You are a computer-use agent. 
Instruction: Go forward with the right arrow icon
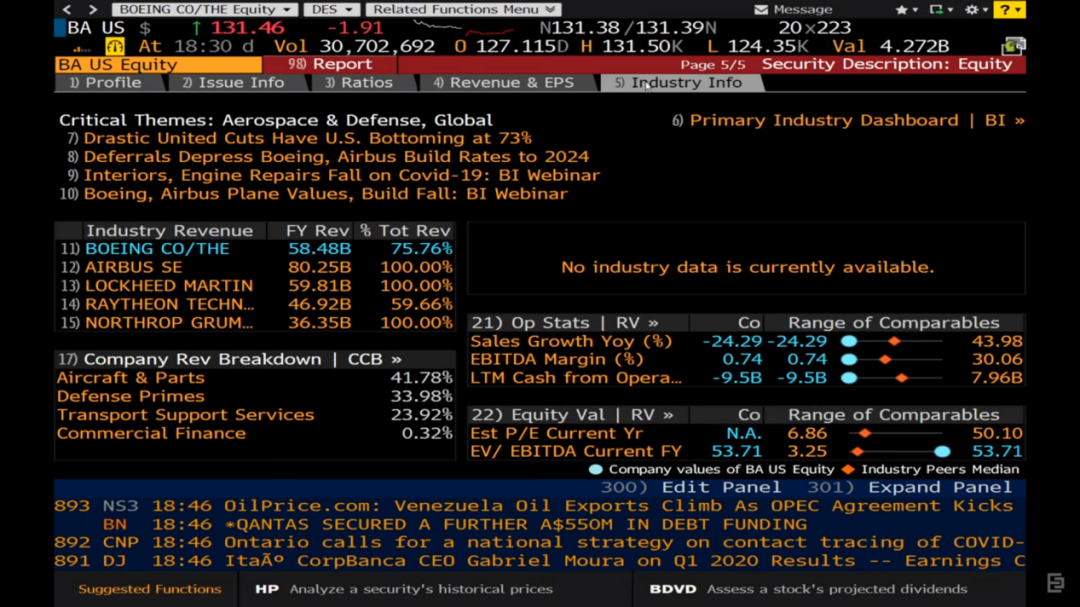[93, 9]
